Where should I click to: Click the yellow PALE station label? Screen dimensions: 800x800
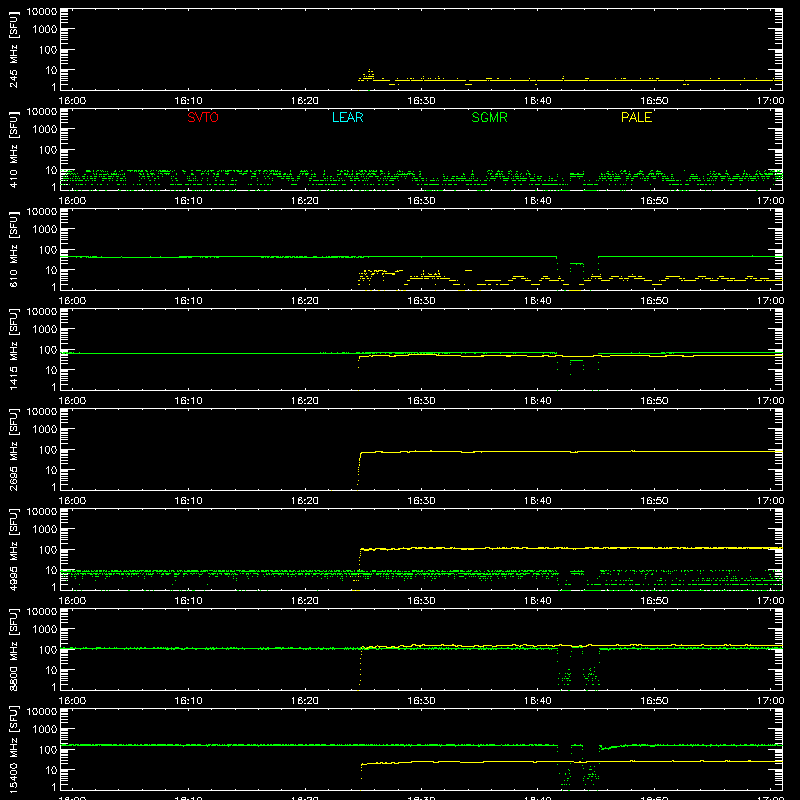click(636, 117)
